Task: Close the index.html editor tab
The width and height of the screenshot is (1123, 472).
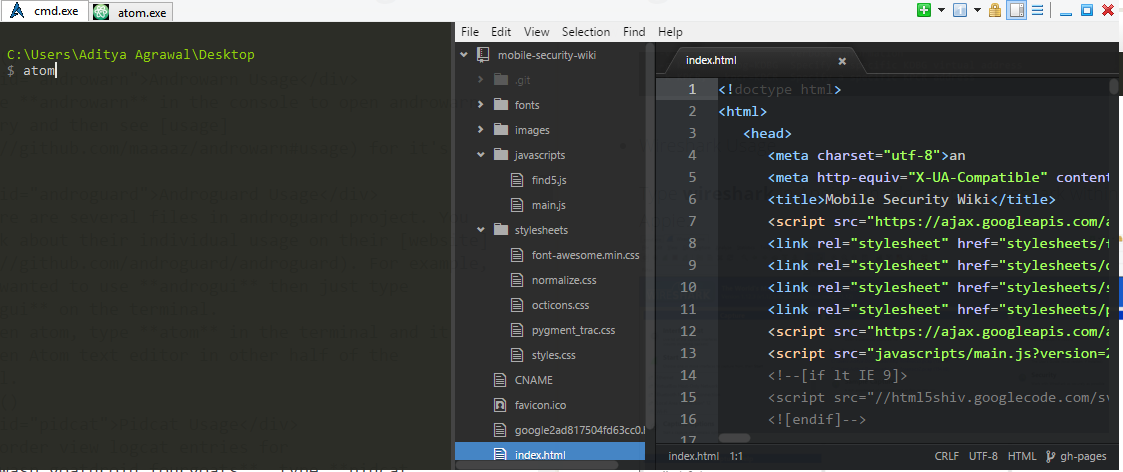Action: click(841, 61)
